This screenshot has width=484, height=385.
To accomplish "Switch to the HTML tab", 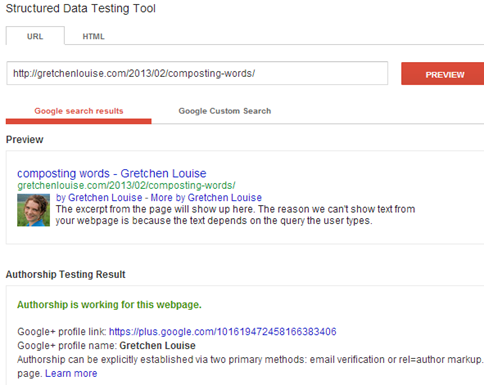I will pos(93,36).
